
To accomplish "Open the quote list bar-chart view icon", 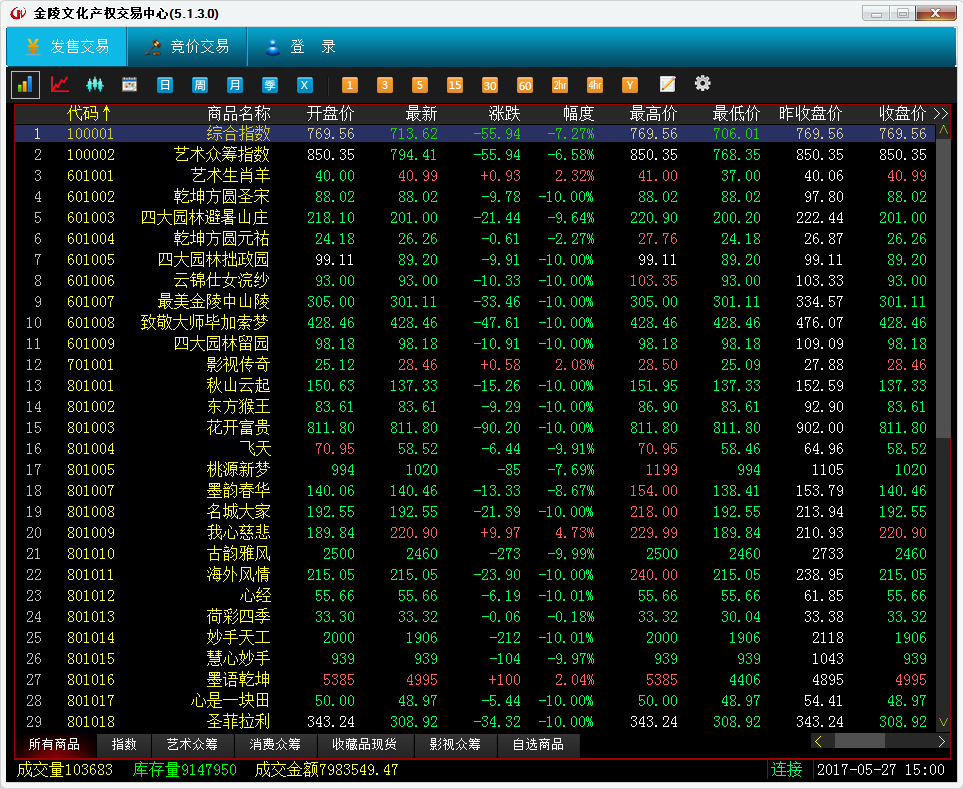I will [25, 84].
